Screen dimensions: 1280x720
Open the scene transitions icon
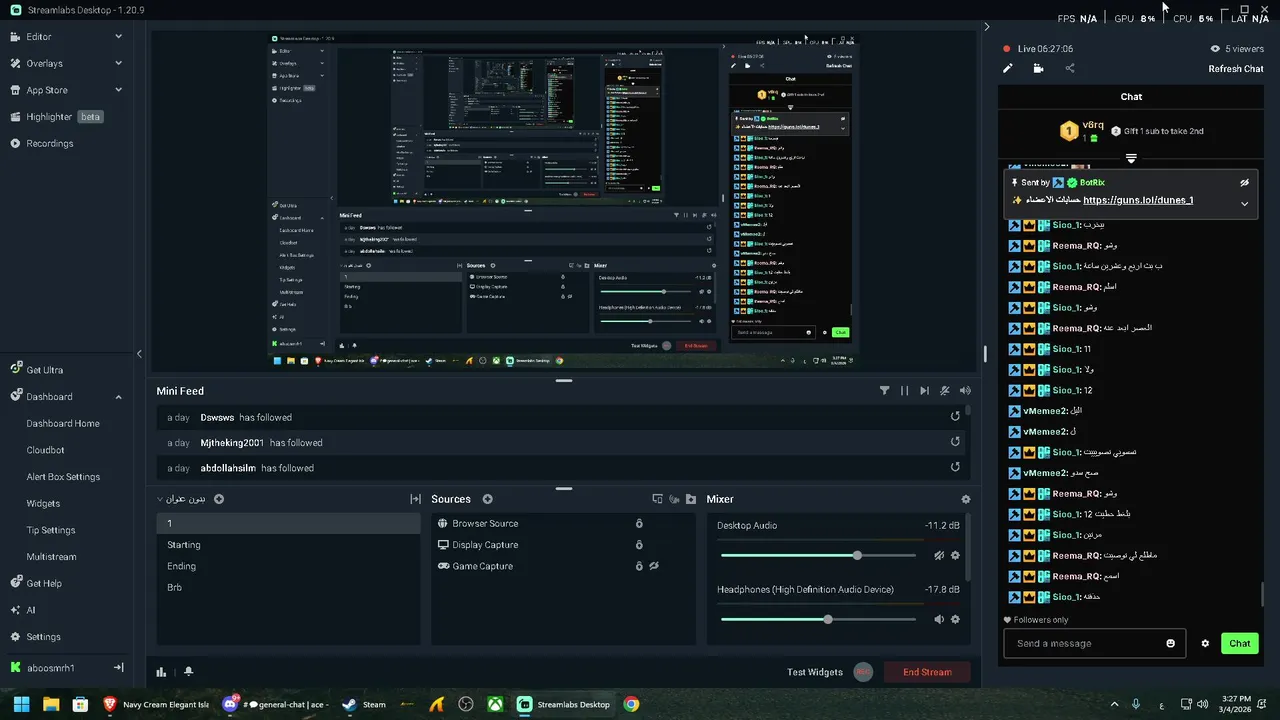click(x=415, y=499)
